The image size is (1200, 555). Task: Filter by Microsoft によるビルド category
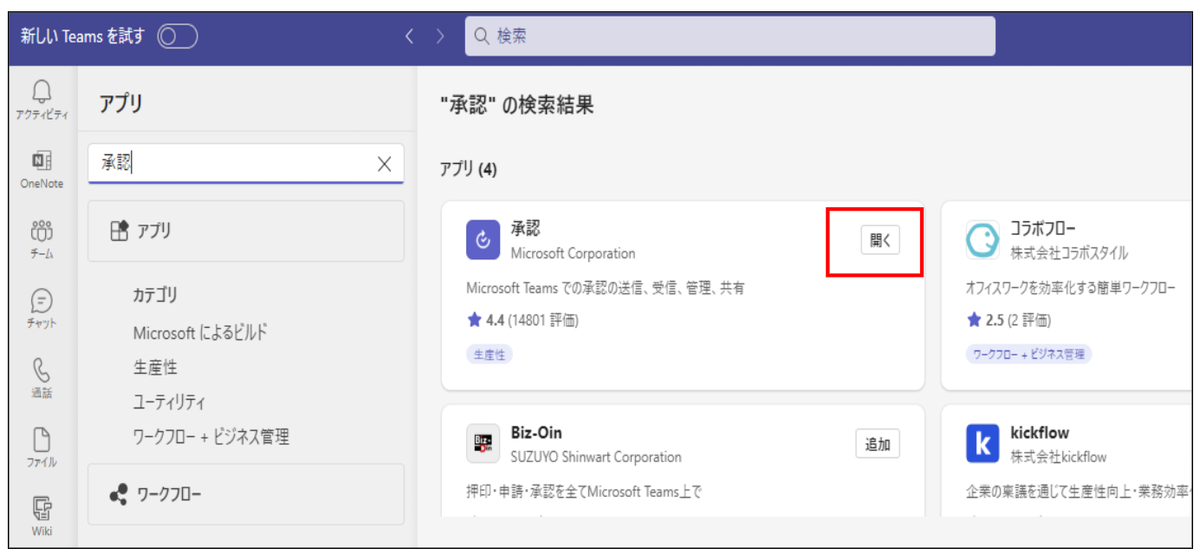tap(200, 333)
